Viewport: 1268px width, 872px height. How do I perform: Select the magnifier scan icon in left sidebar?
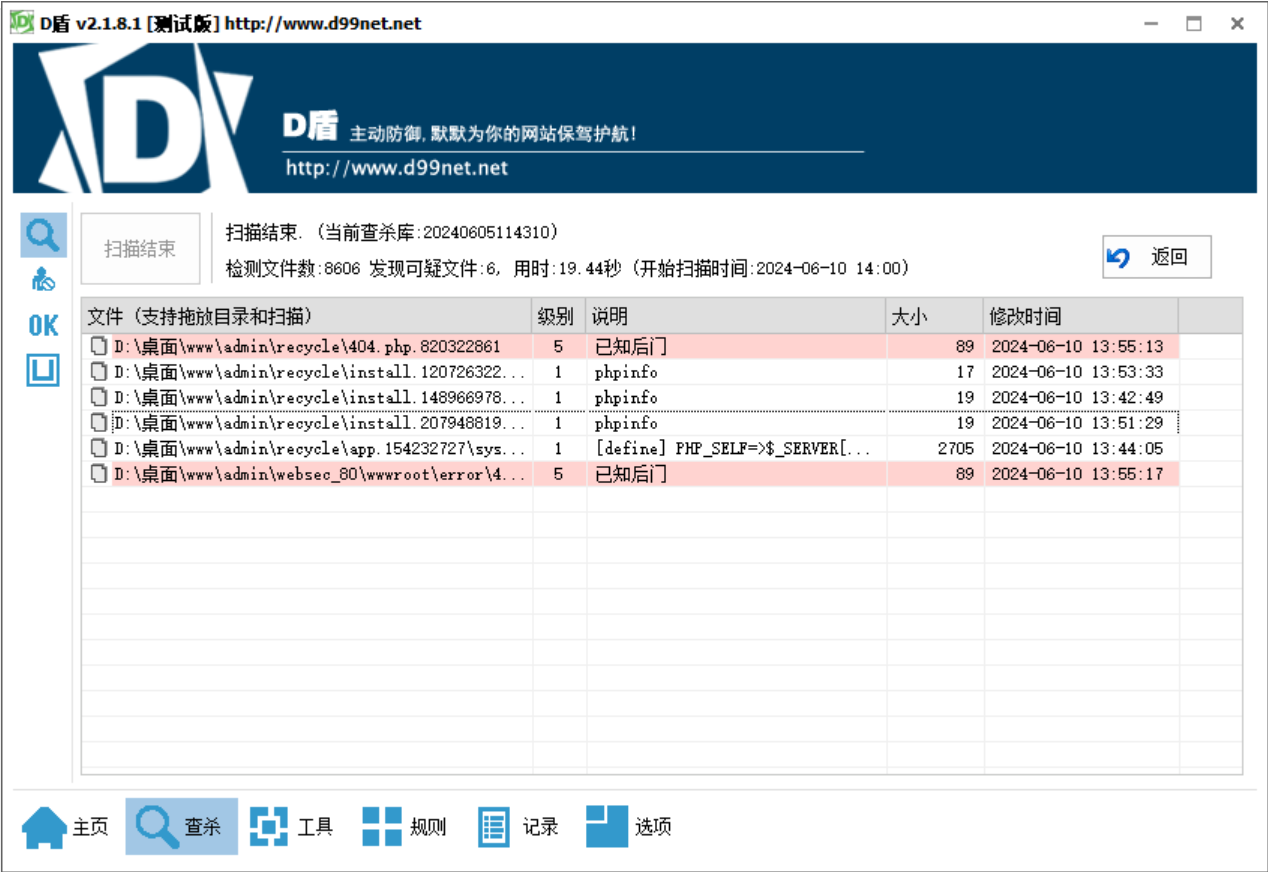pyautogui.click(x=43, y=235)
